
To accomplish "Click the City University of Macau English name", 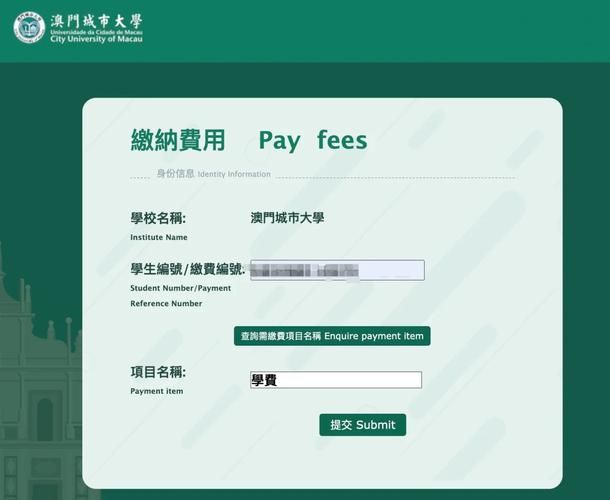I will tap(96, 39).
